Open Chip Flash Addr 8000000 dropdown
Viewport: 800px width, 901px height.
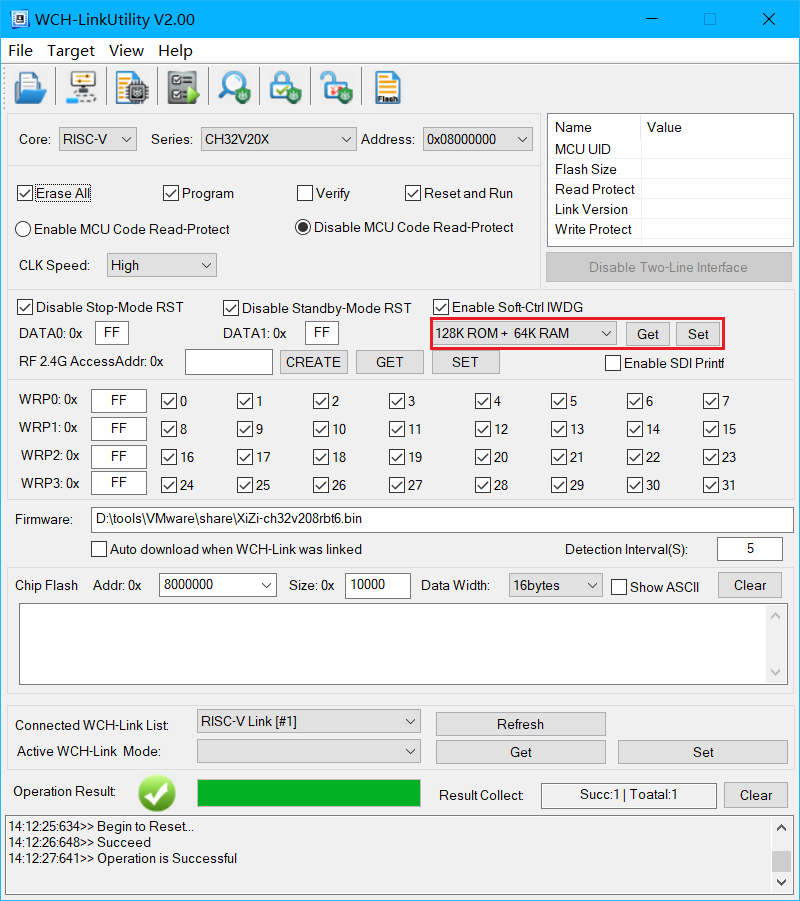click(217, 585)
